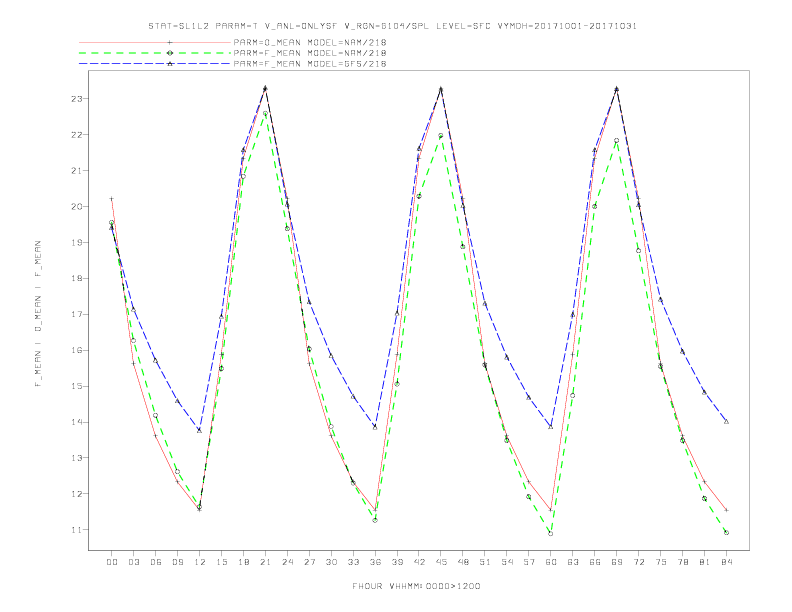The image size is (792, 612).
Task: Click the y-axis title F_MEAN | O_MEAN | F_MEAN
Action: tap(38, 314)
